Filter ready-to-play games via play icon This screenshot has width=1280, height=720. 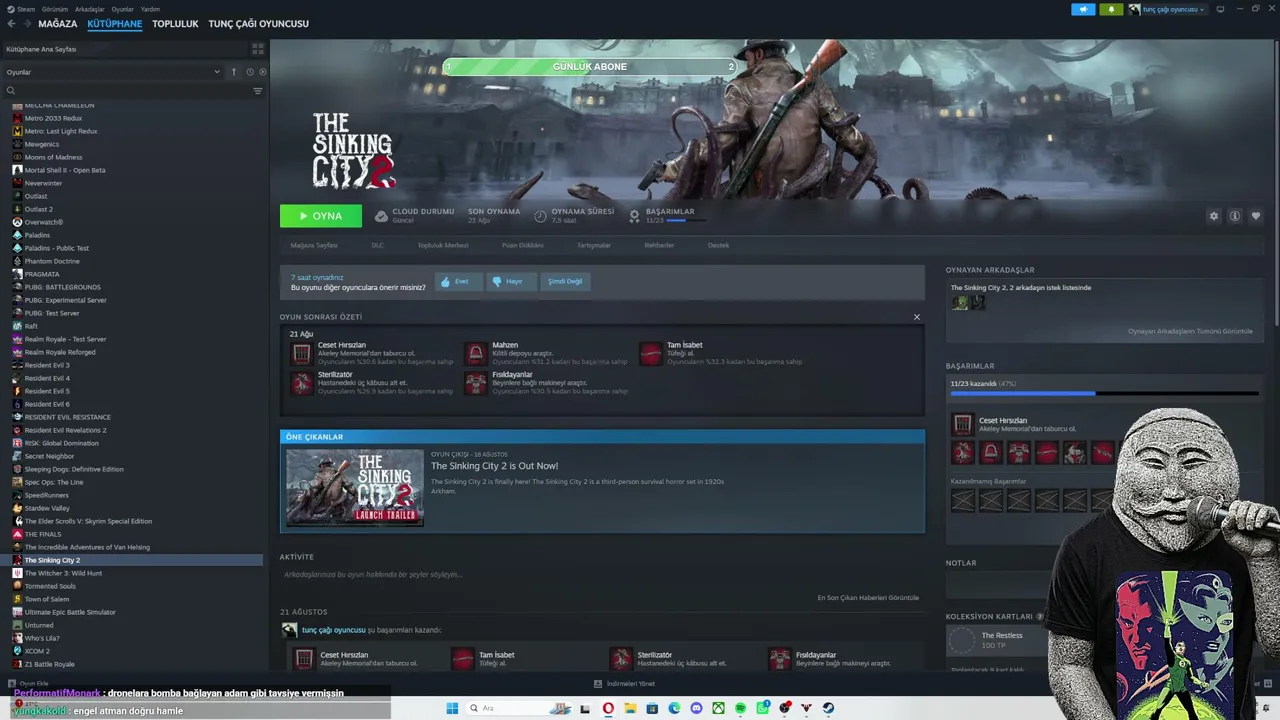(263, 72)
